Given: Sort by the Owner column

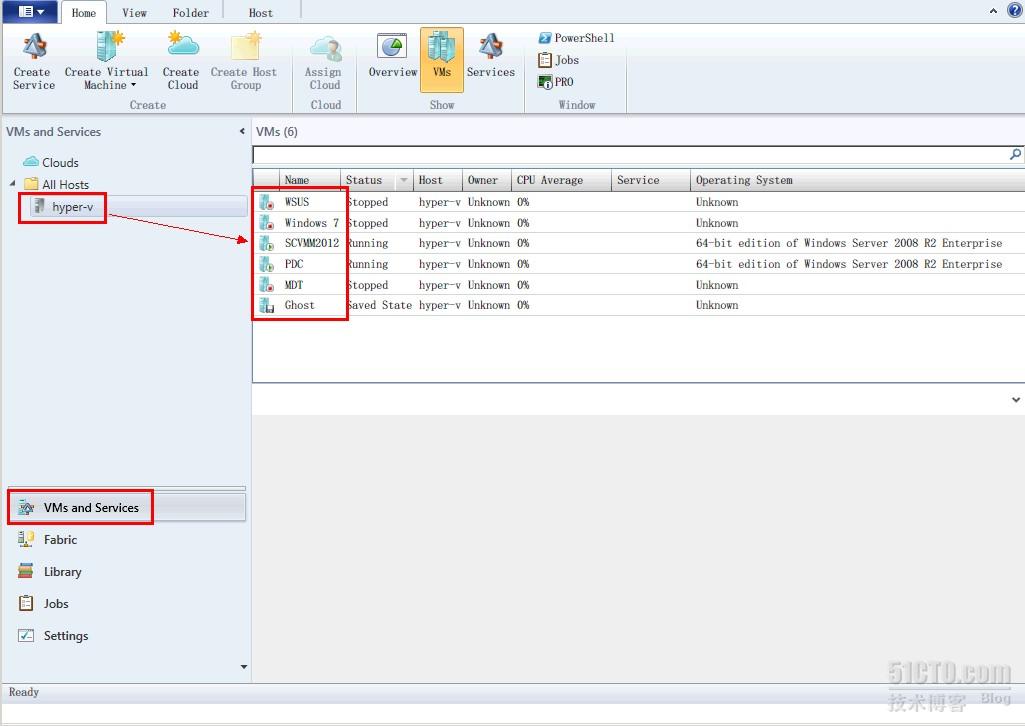Looking at the screenshot, I should pos(486,180).
